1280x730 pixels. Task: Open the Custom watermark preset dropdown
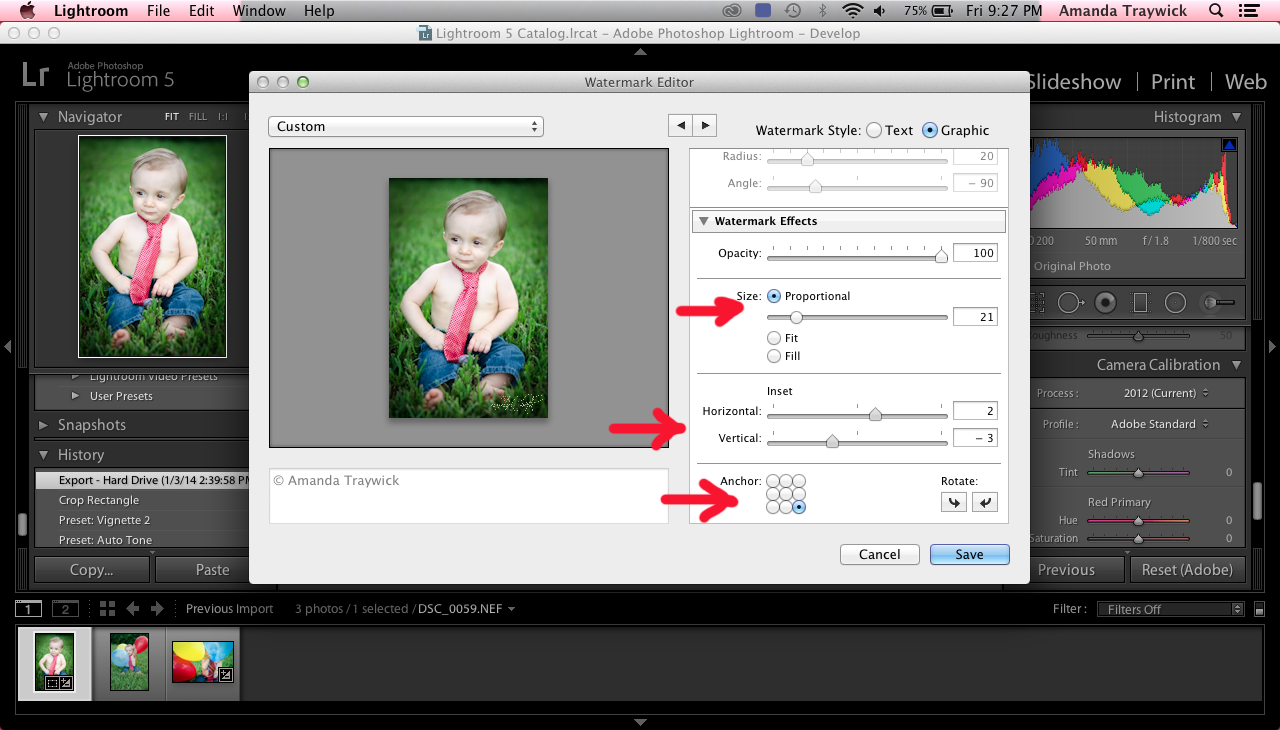405,126
